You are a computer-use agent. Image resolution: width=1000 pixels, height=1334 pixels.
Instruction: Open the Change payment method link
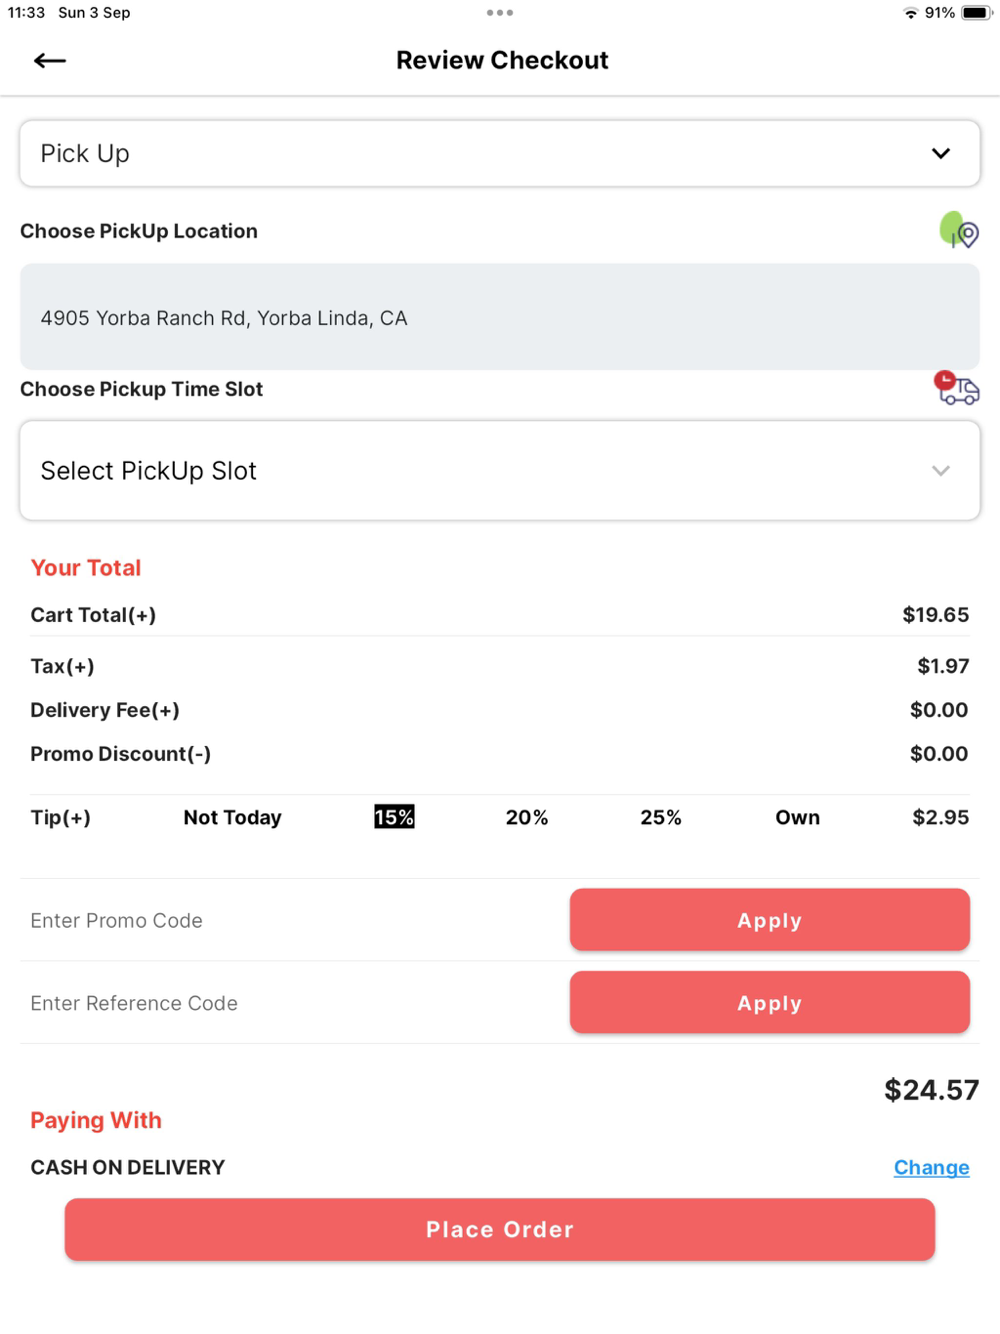(932, 1168)
